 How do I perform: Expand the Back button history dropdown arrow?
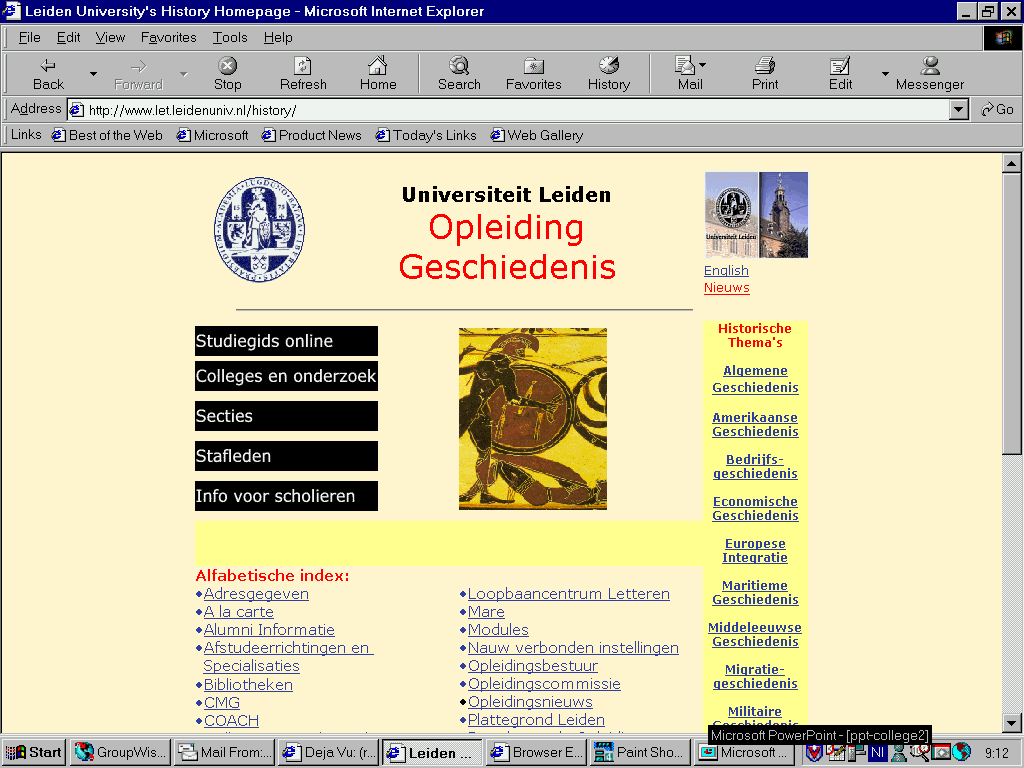pyautogui.click(x=93, y=74)
